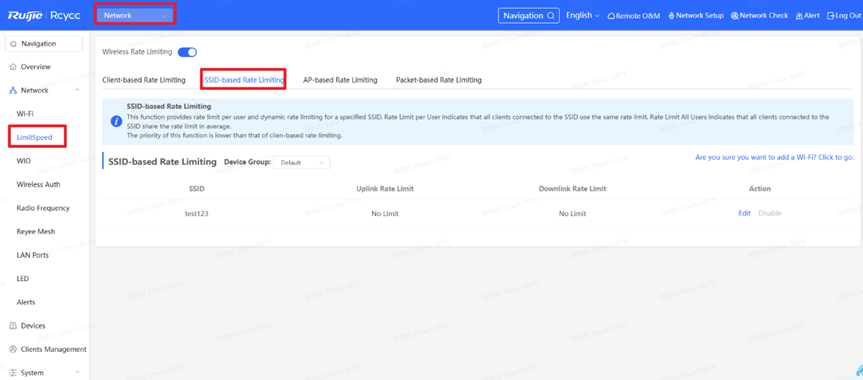Screen dimensions: 863x380
Task: Click the Network Setup icon
Action: click(671, 16)
